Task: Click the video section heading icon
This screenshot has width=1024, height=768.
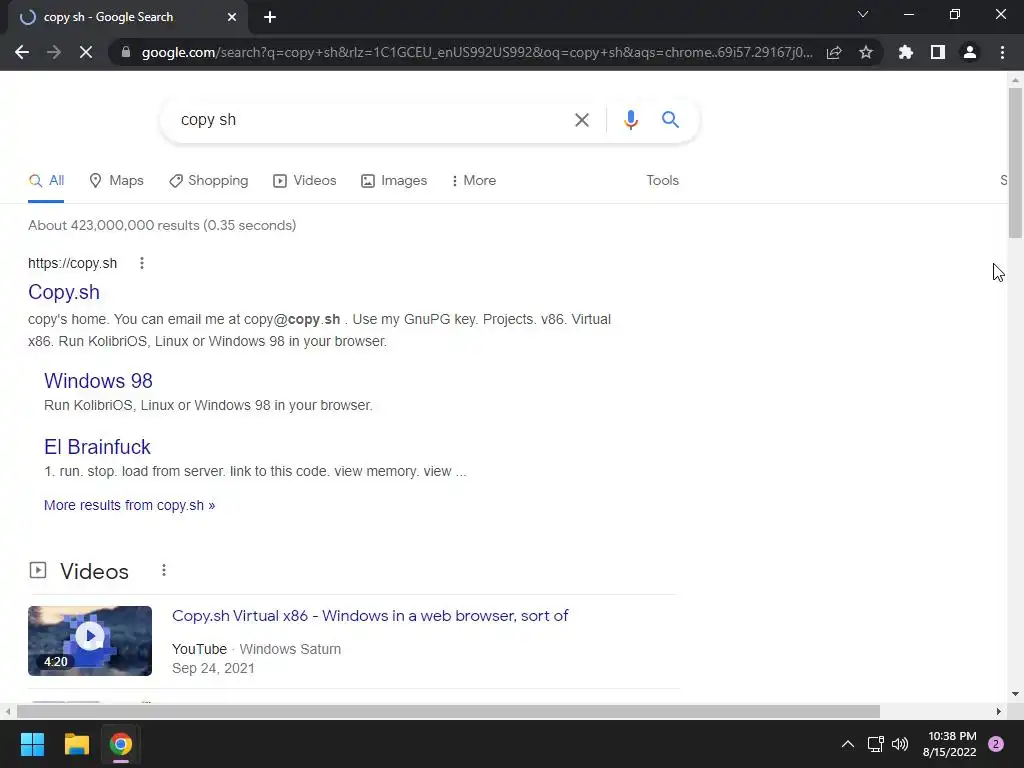Action: [x=38, y=571]
